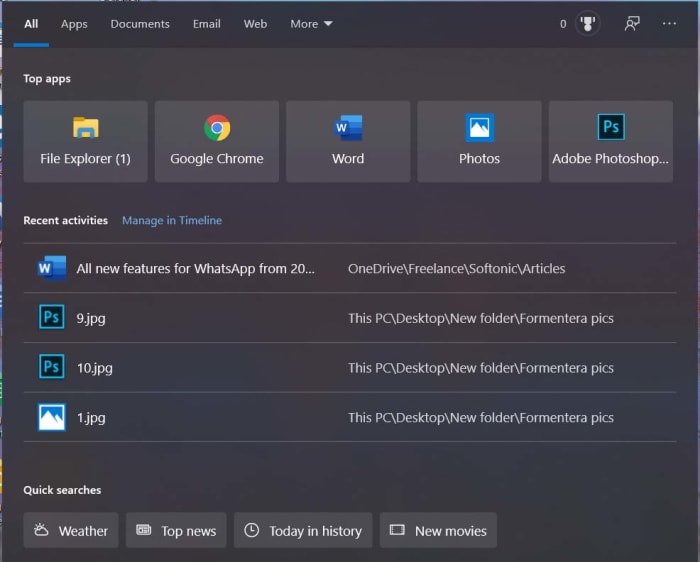Select the Web search tab
This screenshot has height=562, width=700.
(255, 24)
